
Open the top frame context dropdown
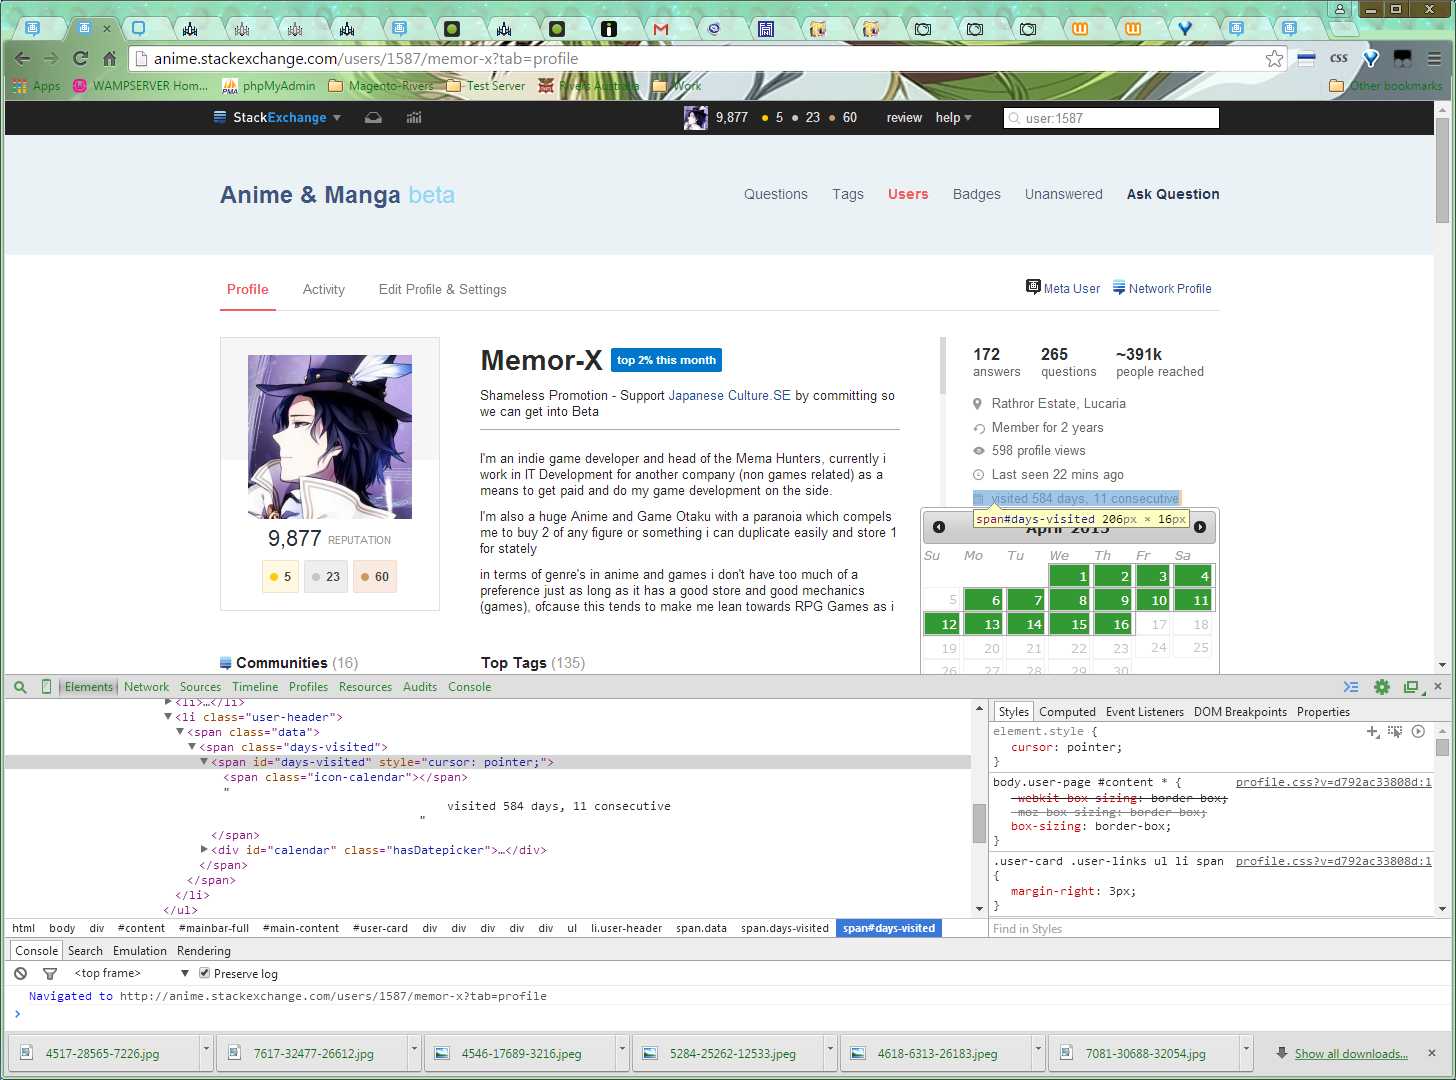131,973
